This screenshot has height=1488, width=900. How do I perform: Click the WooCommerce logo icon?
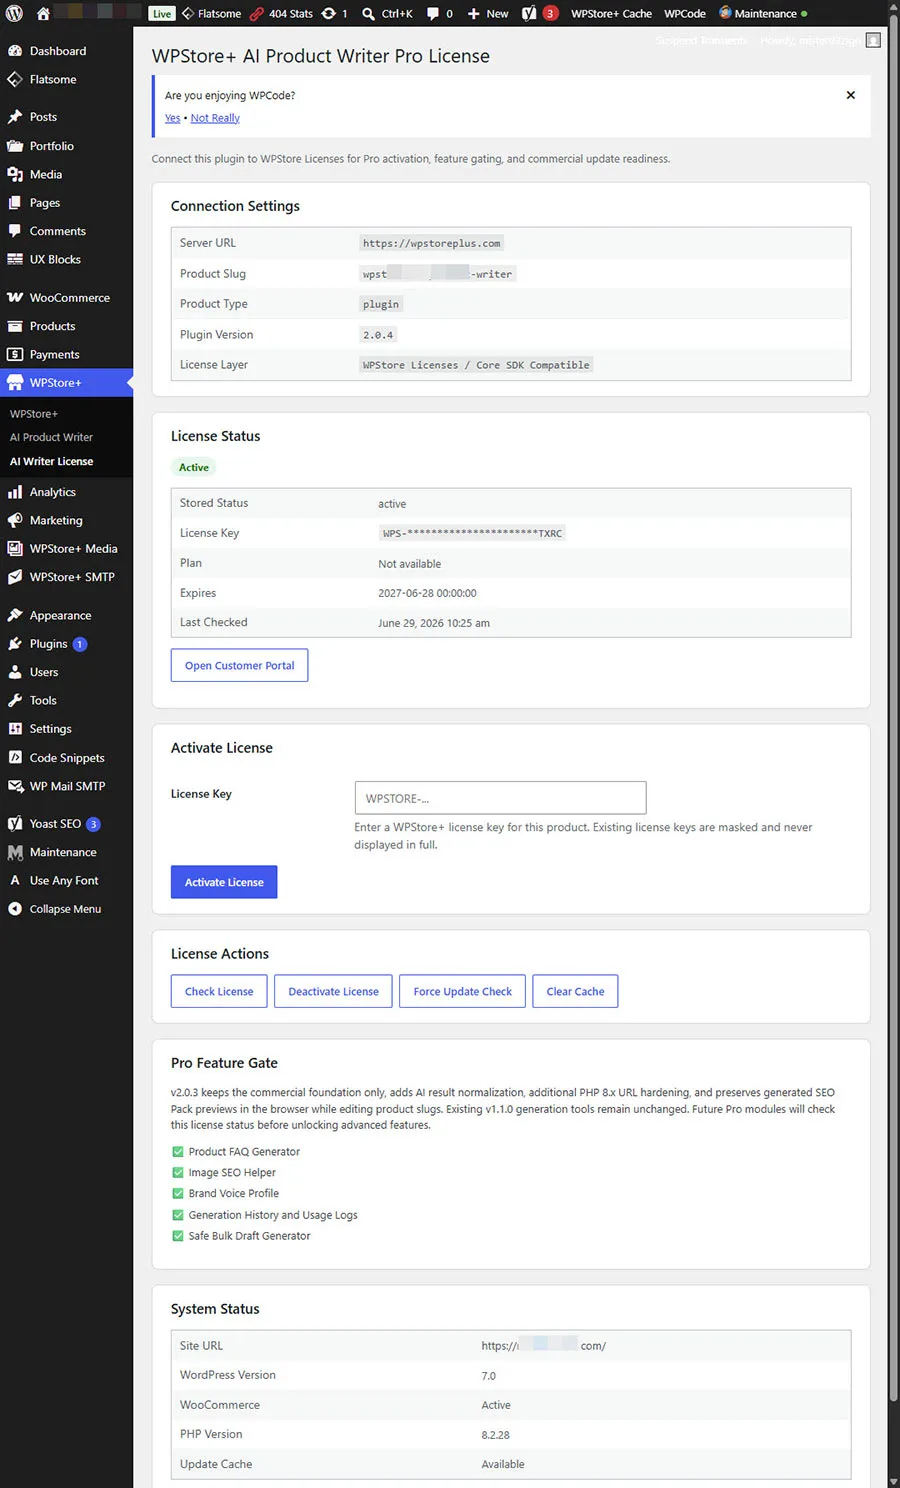pos(15,298)
